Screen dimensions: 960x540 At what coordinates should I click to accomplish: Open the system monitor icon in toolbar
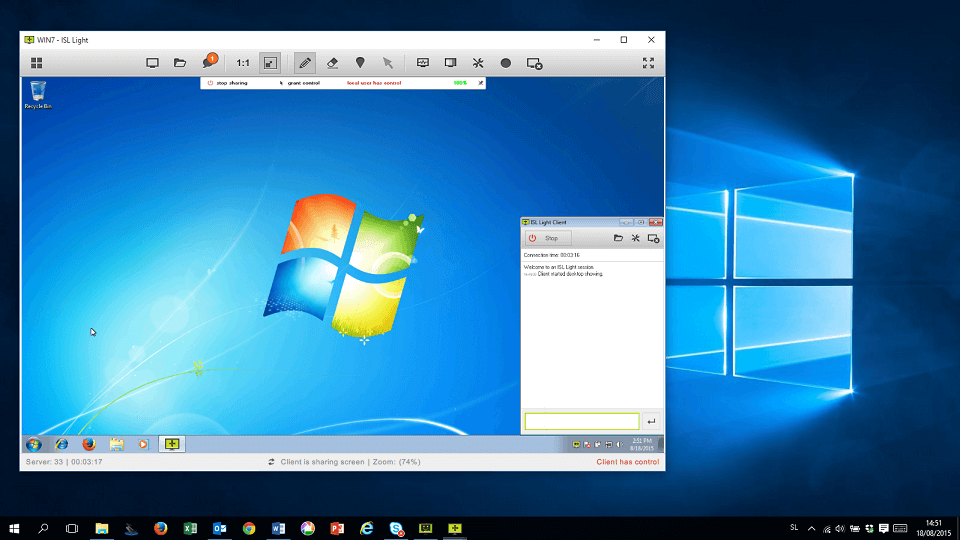(x=423, y=62)
